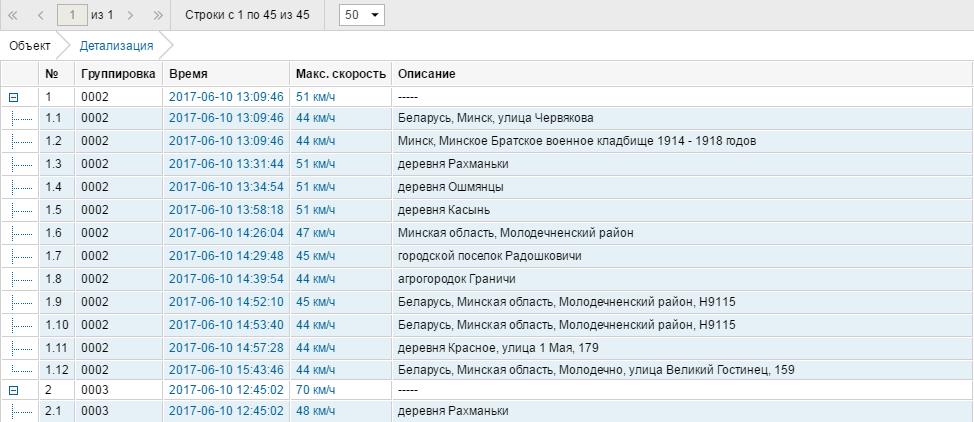Image resolution: width=974 pixels, height=422 pixels.
Task: Switch to the Объект breadcrumb tab
Action: (x=30, y=46)
